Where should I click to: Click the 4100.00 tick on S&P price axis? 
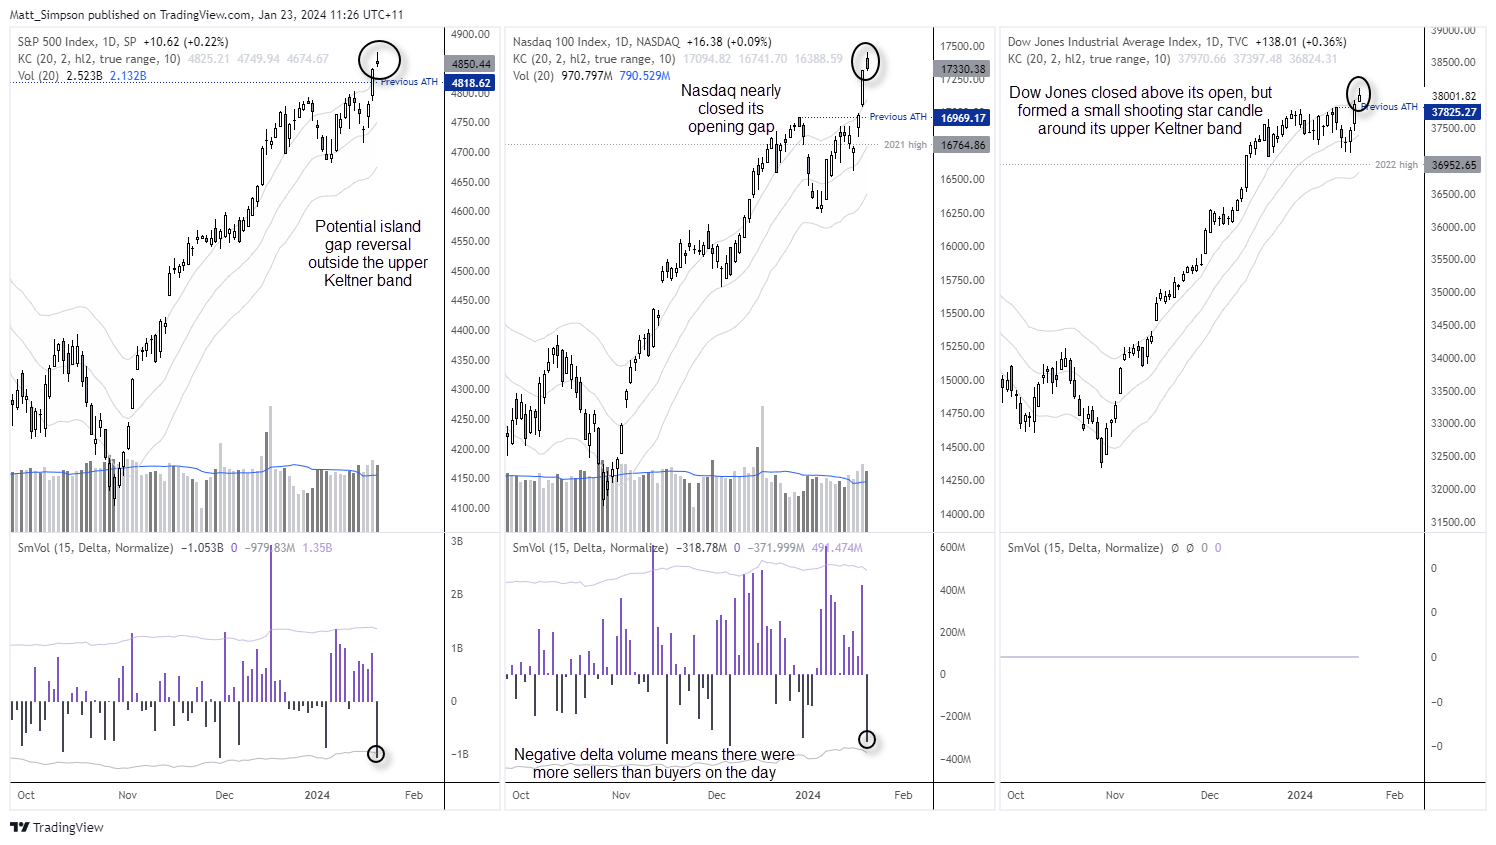click(471, 509)
